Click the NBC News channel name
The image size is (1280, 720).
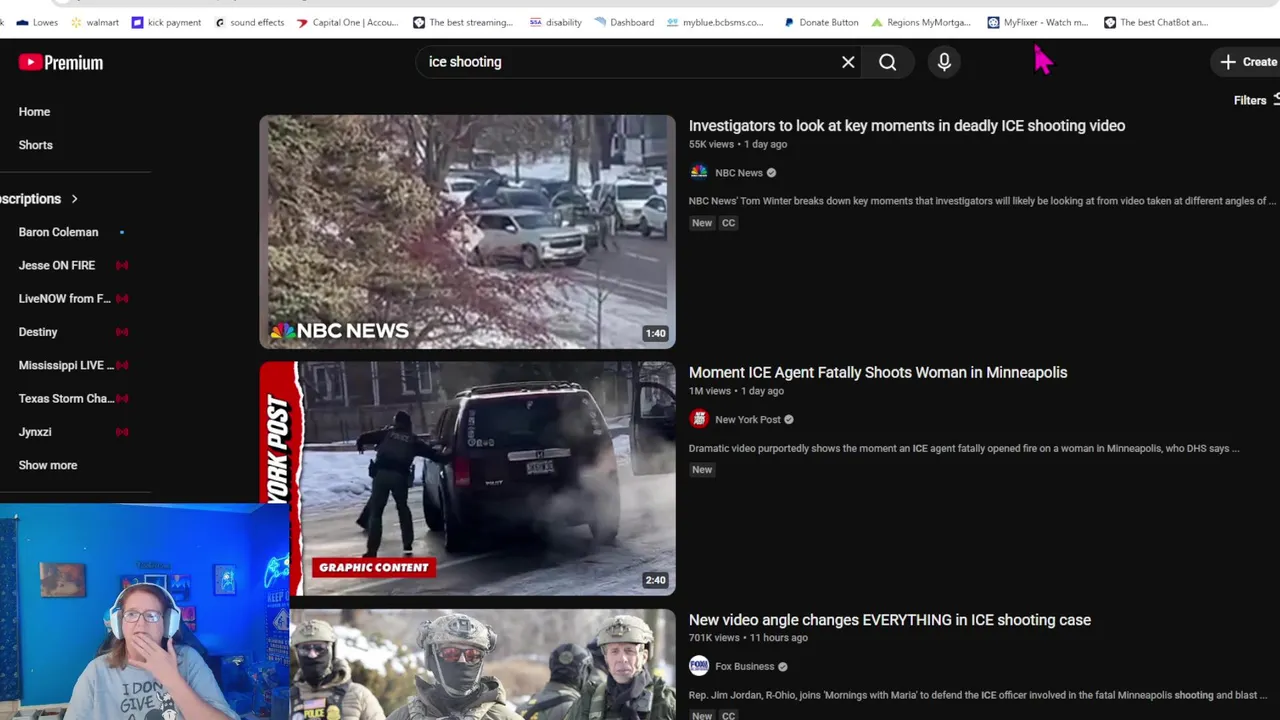pos(738,173)
